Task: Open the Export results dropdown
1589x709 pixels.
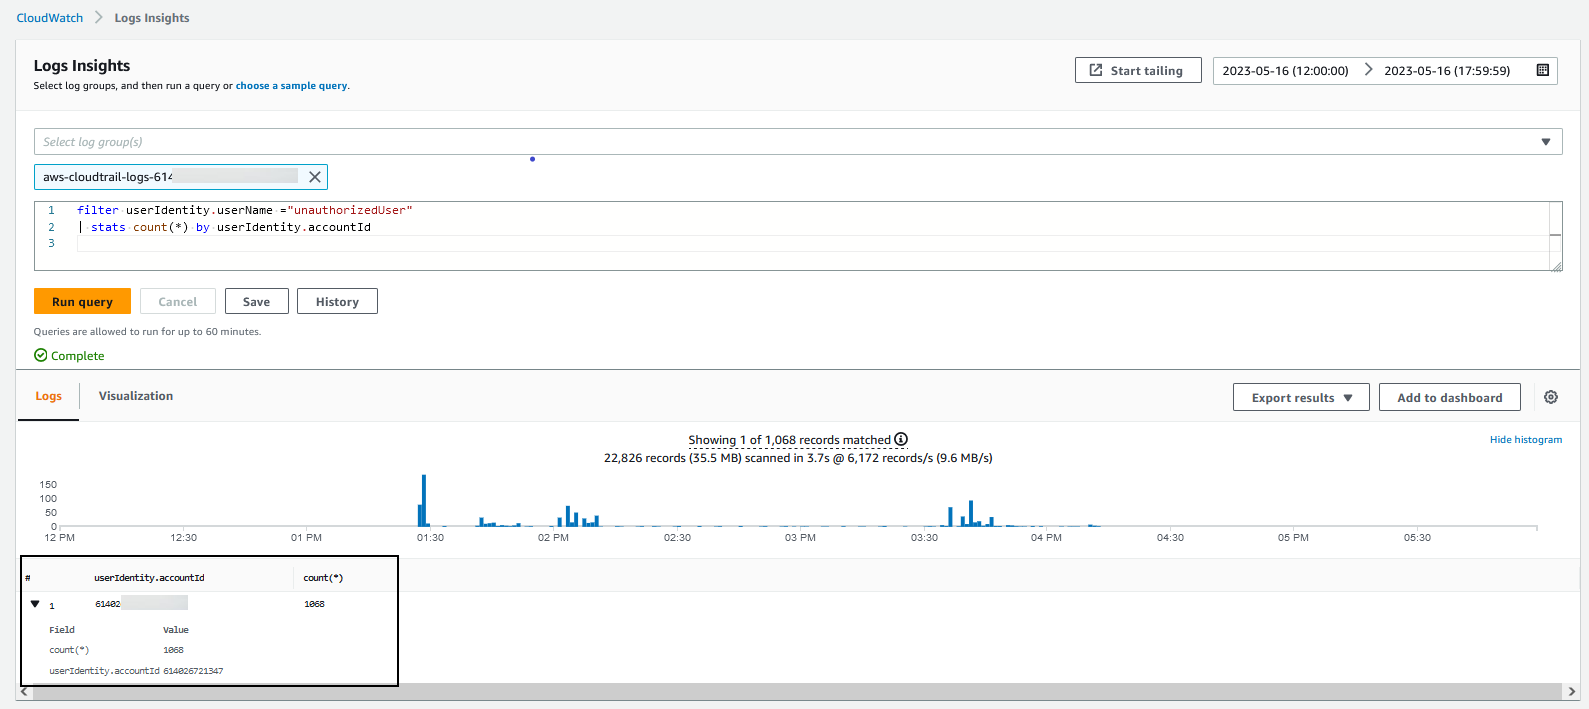Action: [1301, 397]
